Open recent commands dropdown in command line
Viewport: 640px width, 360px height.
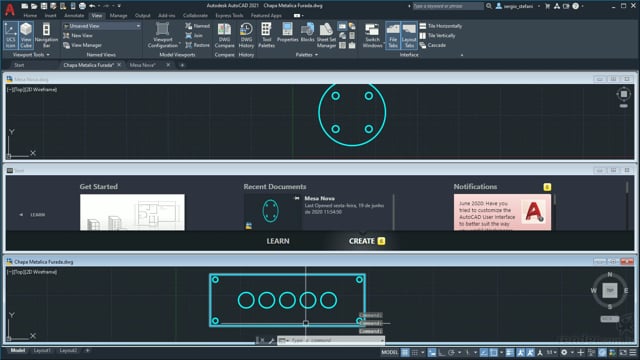(x=283, y=340)
